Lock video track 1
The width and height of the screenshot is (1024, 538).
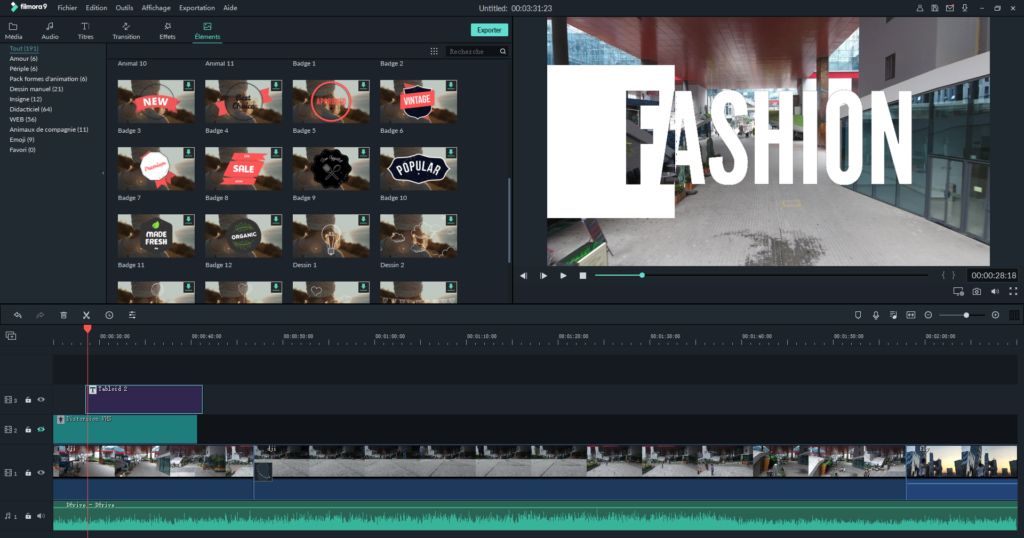tap(28, 472)
